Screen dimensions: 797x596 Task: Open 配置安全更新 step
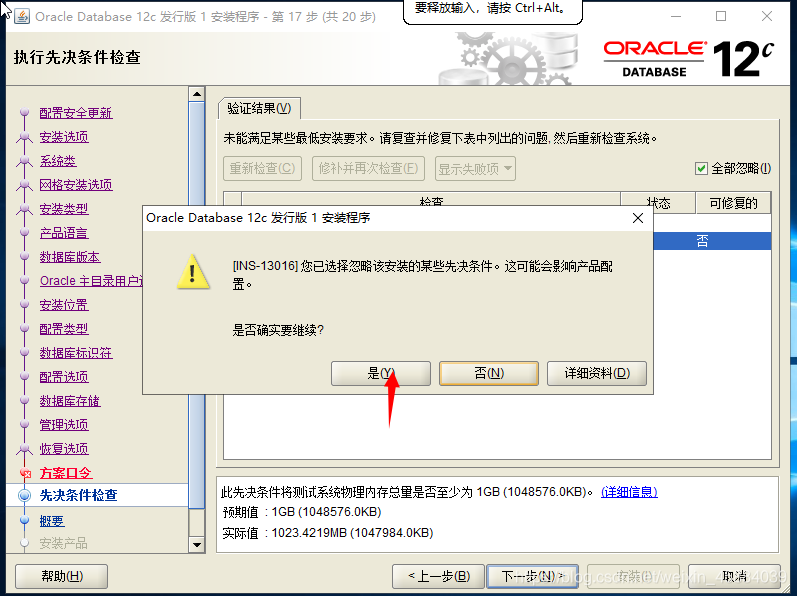click(76, 113)
